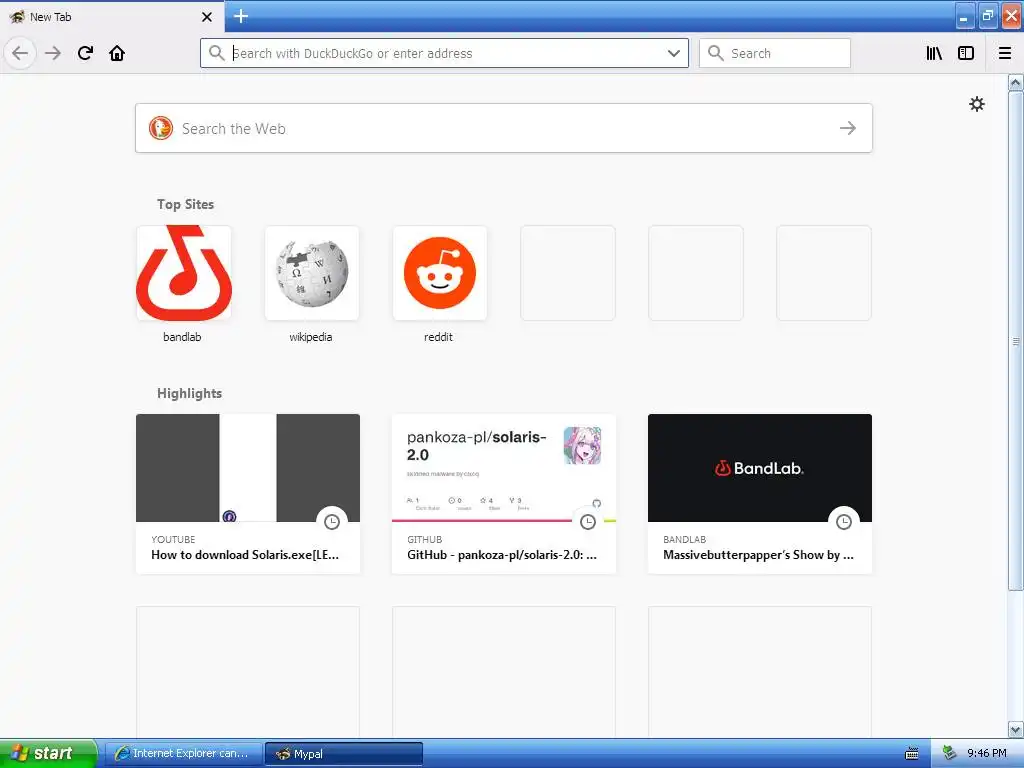Viewport: 1024px width, 768px height.
Task: Click the Search the Web field
Action: (x=504, y=128)
